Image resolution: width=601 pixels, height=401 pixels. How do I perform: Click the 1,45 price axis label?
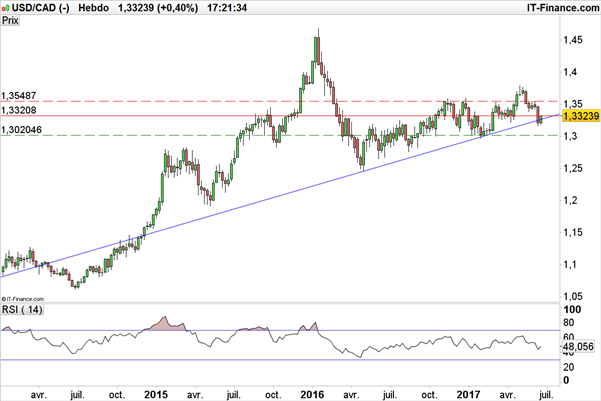coord(573,40)
